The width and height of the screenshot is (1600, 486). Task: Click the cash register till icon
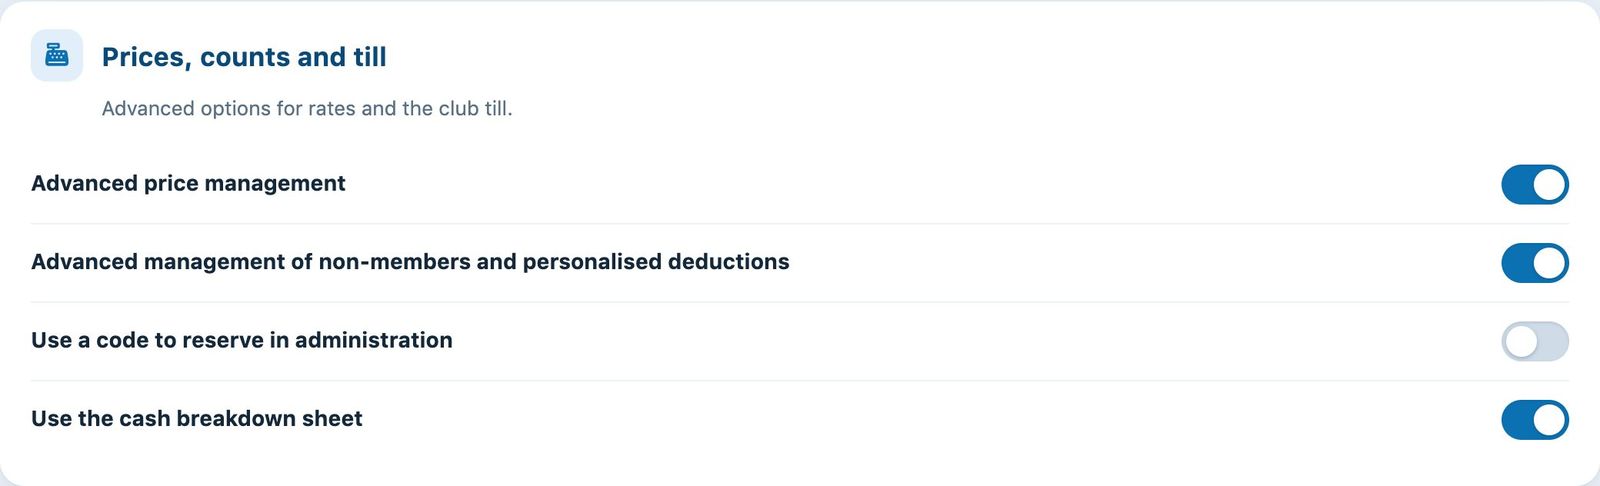coord(57,55)
